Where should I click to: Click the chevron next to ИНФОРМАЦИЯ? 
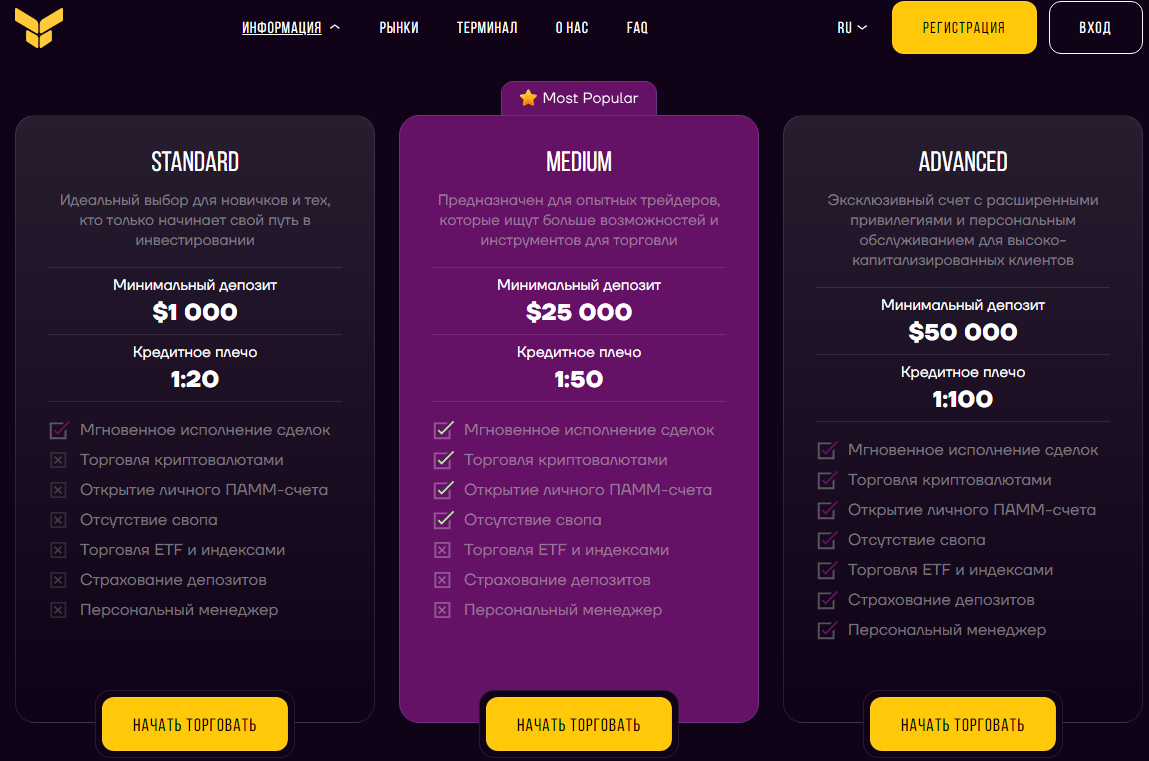335,27
